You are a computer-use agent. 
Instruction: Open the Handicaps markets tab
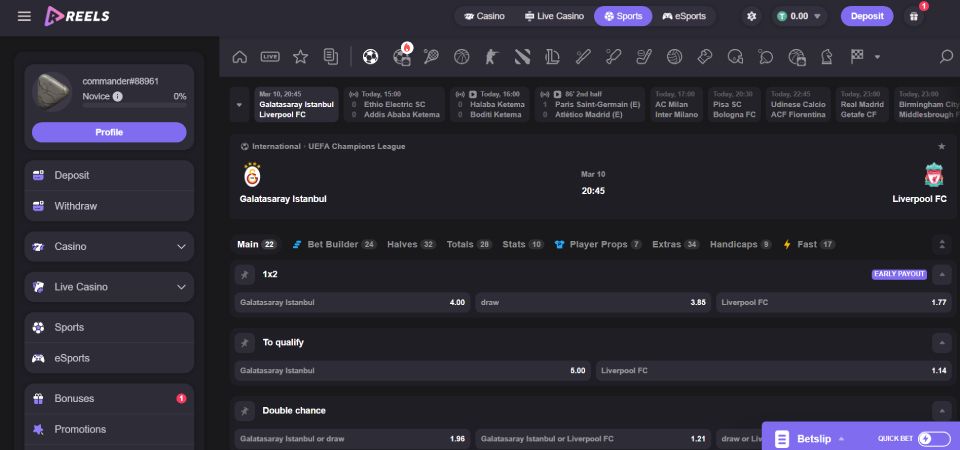(x=741, y=244)
